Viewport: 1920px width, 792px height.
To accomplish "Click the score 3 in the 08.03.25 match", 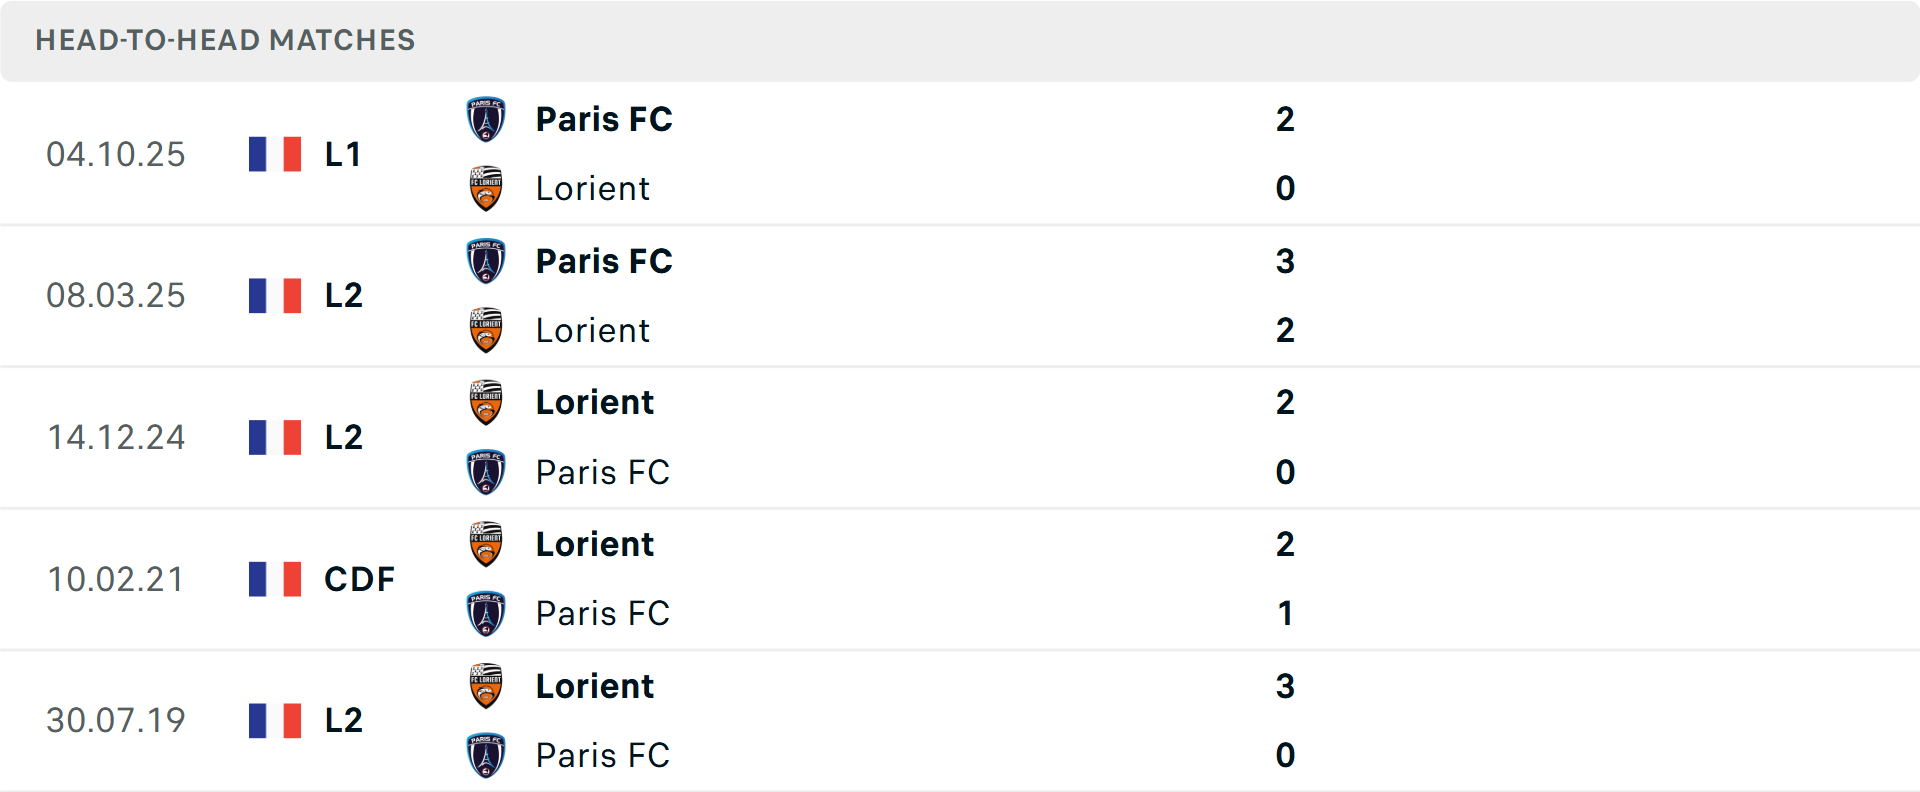I will click(x=1286, y=261).
